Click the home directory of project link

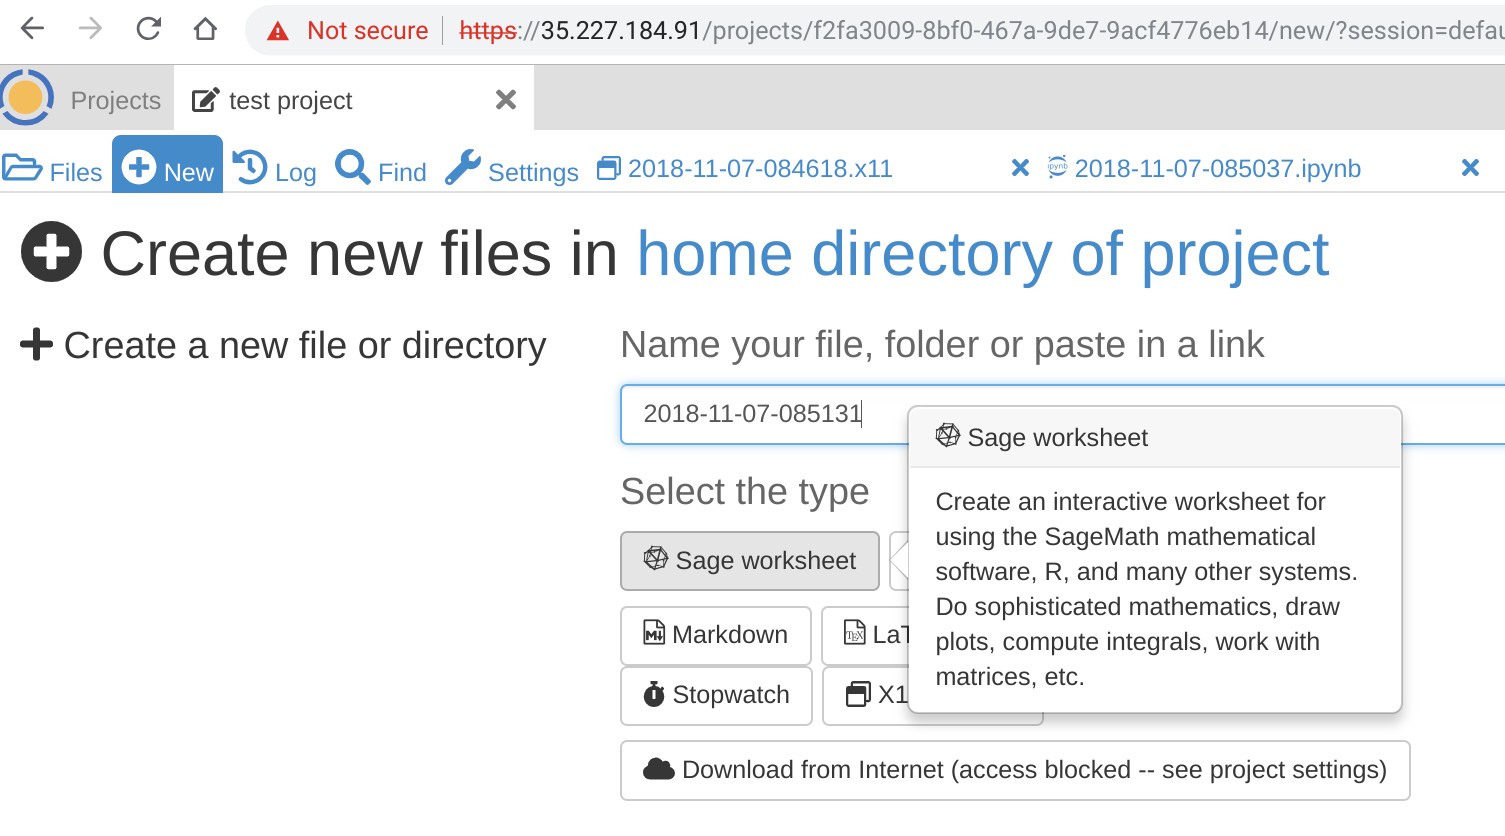pos(983,254)
